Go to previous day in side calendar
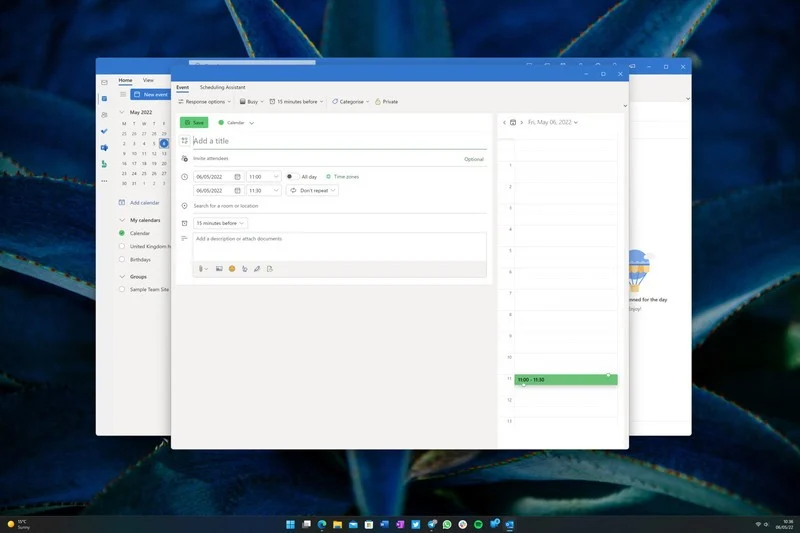 (504, 122)
